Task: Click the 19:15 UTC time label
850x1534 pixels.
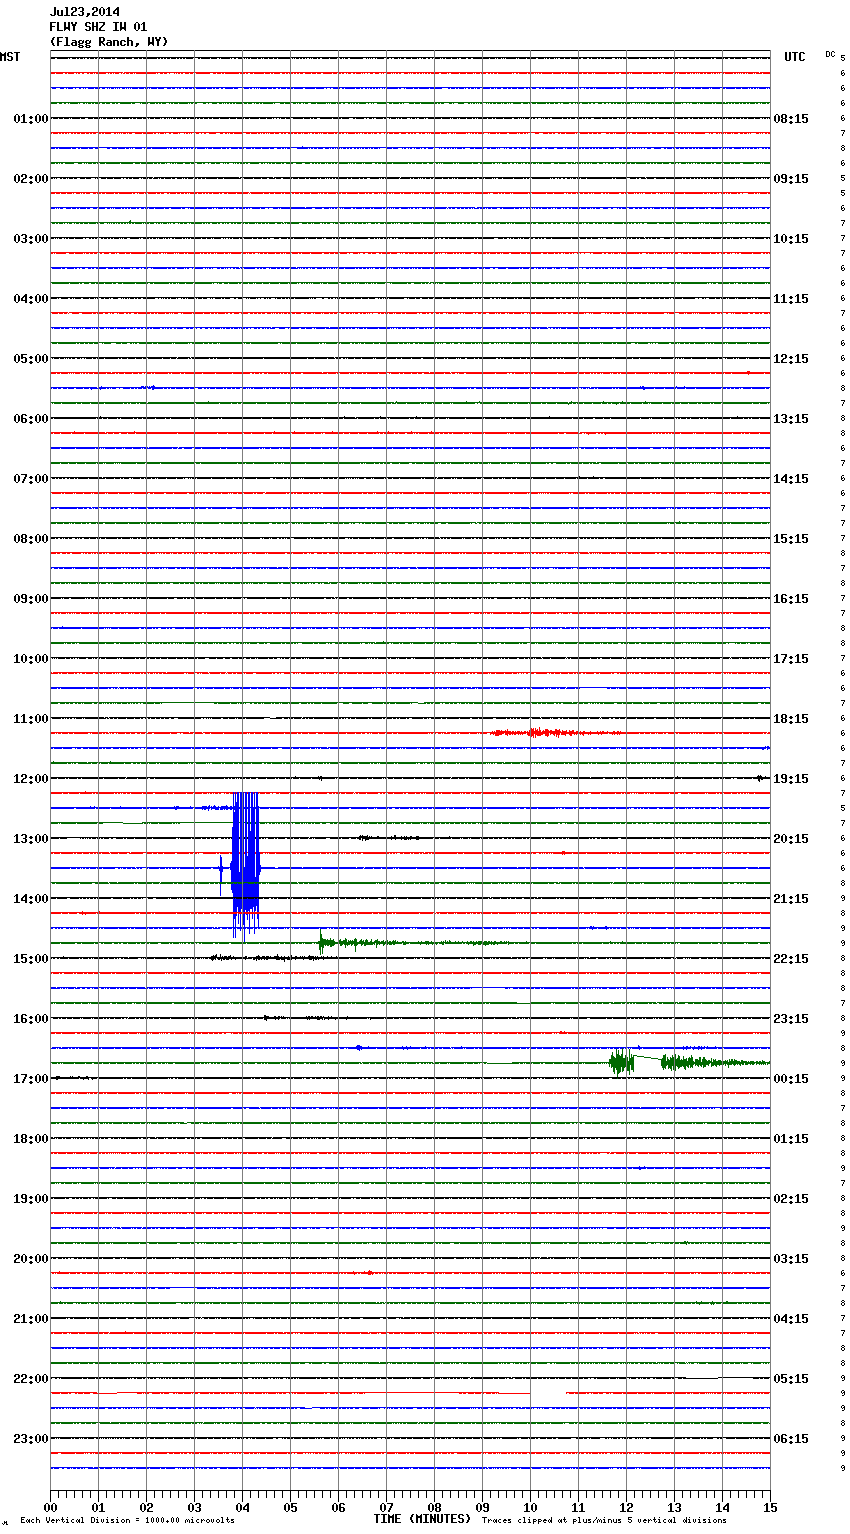Action: (791, 779)
